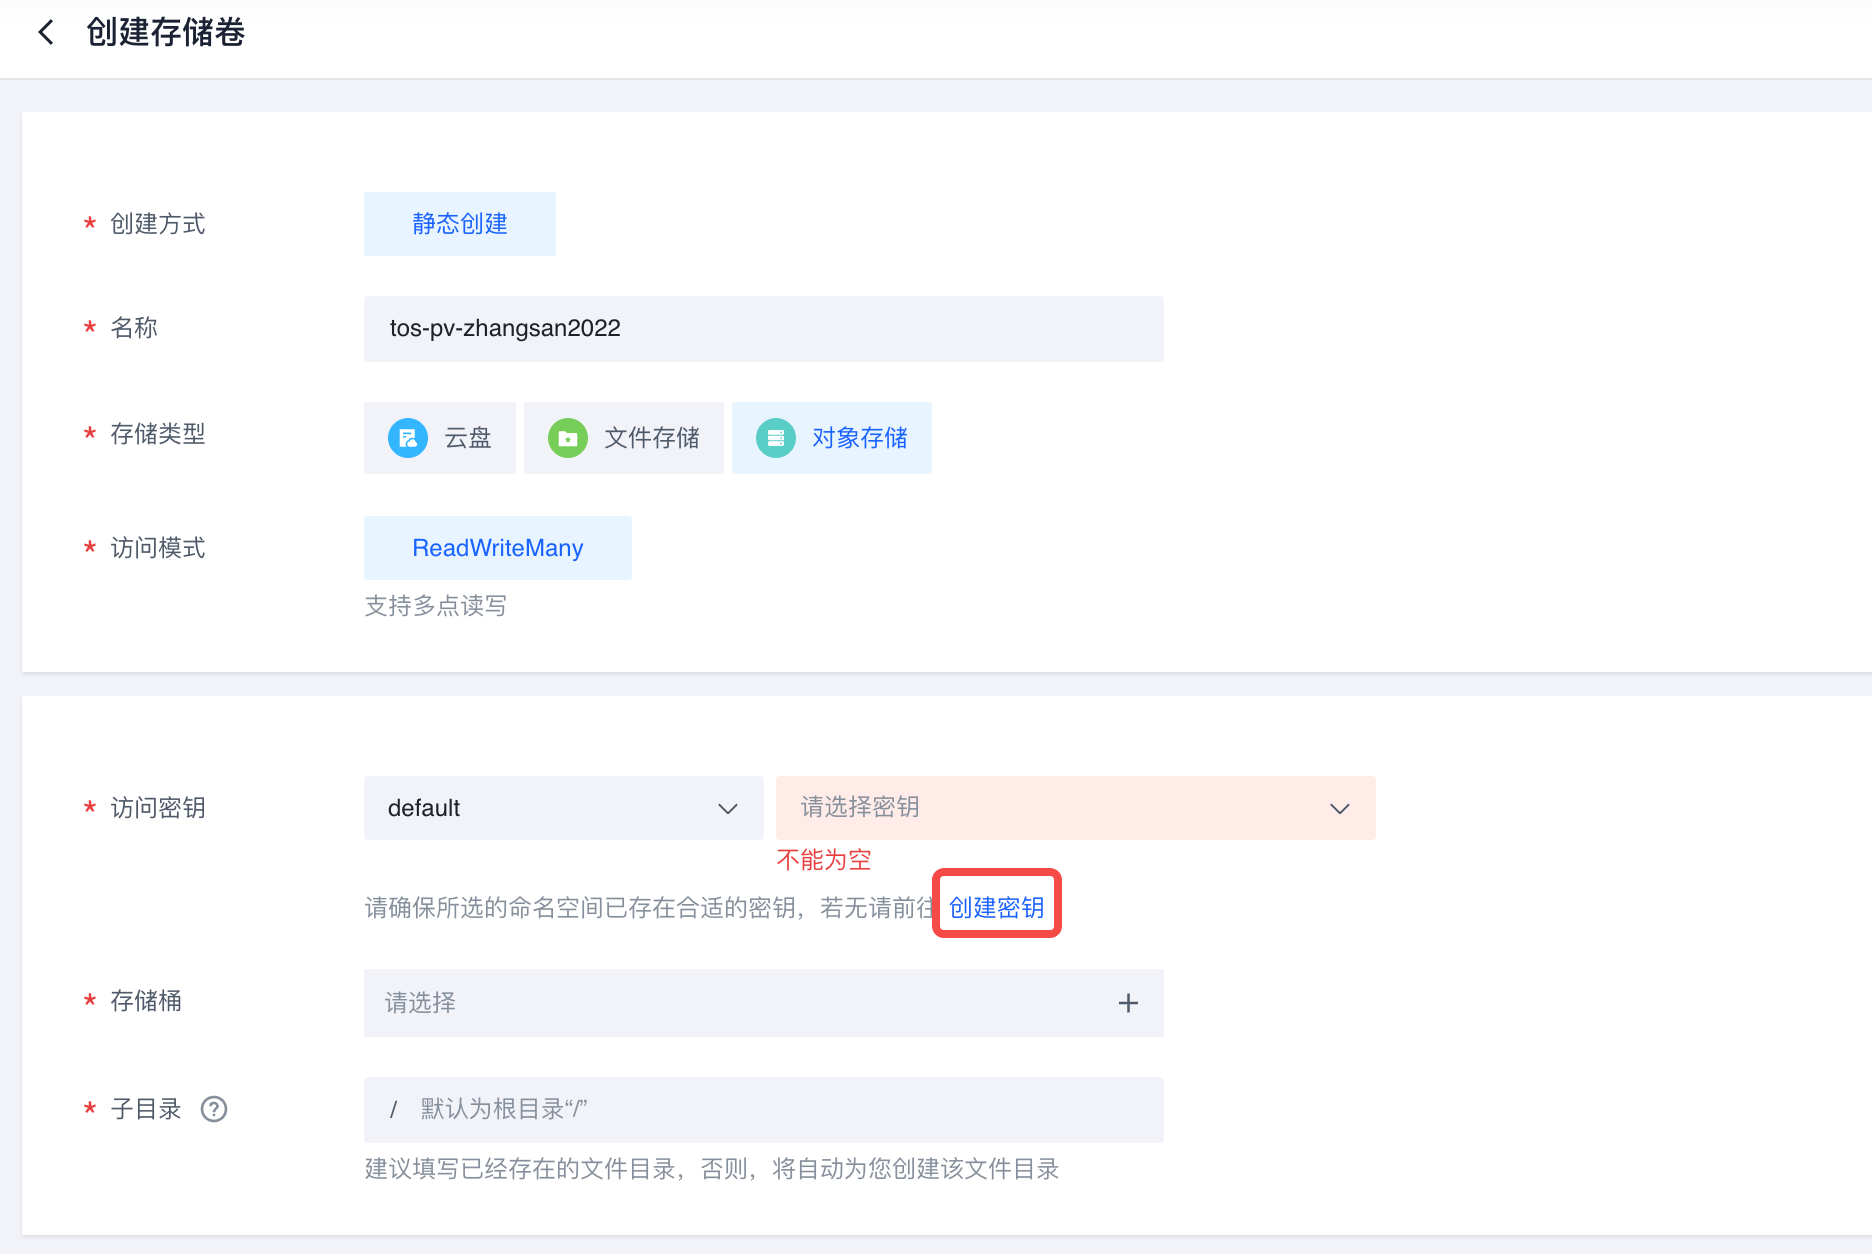
Task: Click the secret dropdown chevron arrow
Action: point(1340,808)
